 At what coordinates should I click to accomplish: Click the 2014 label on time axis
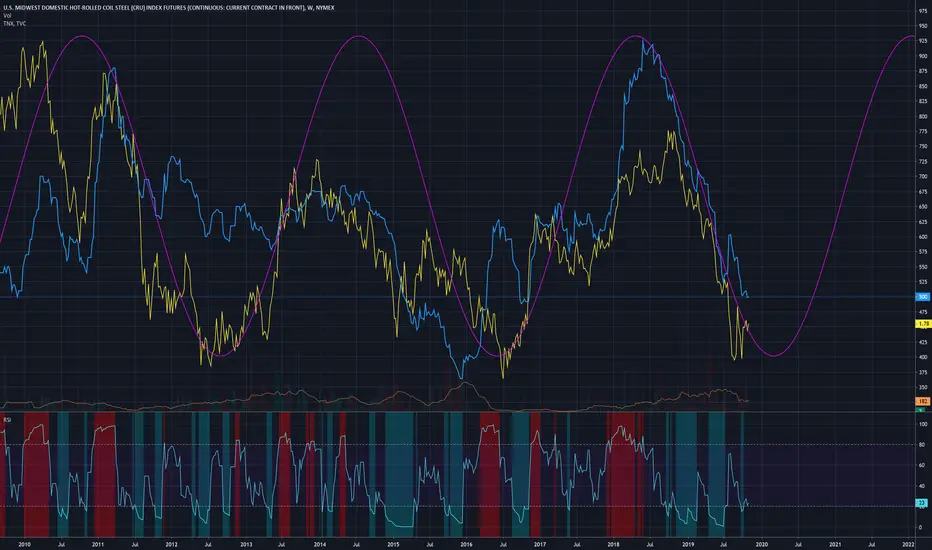pyautogui.click(x=319, y=544)
